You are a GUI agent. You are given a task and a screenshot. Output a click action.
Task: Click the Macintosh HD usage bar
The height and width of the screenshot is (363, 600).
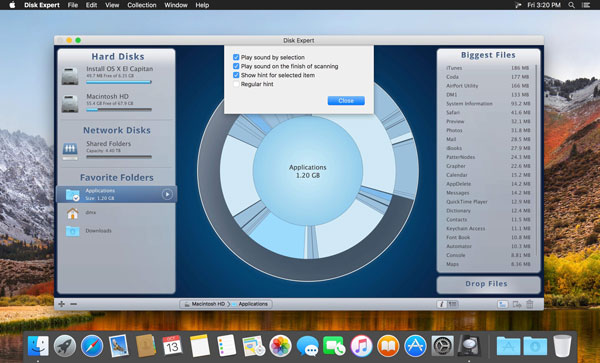[119, 110]
